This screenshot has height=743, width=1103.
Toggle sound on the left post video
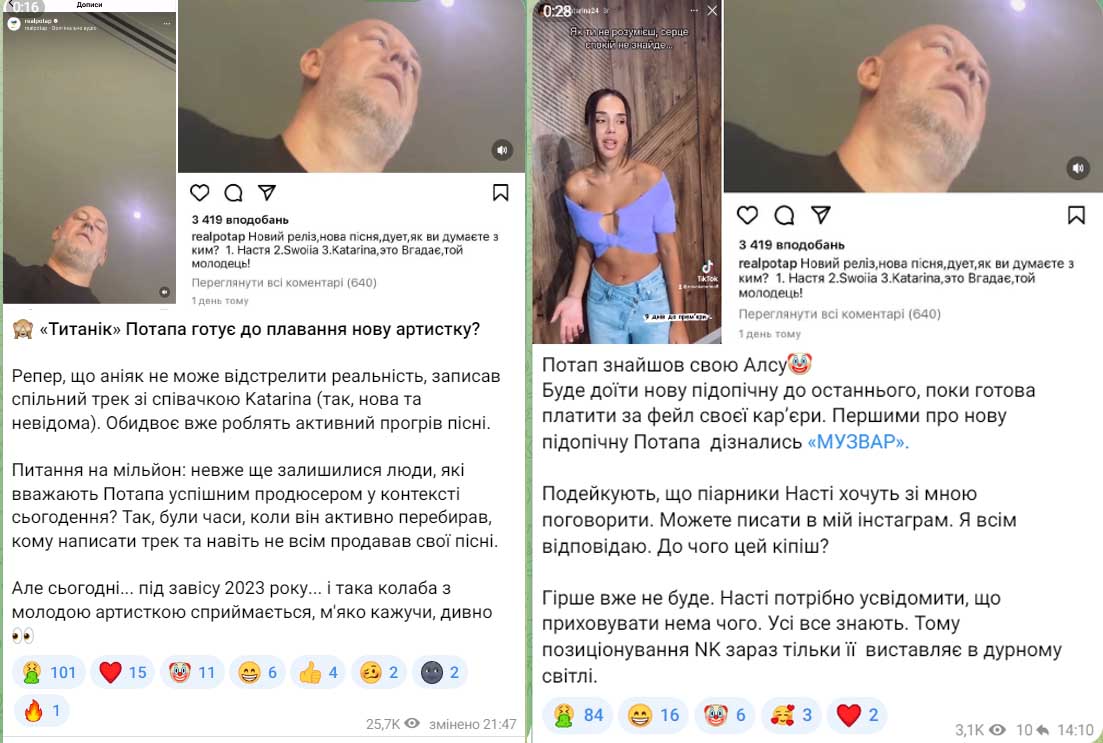(x=502, y=150)
